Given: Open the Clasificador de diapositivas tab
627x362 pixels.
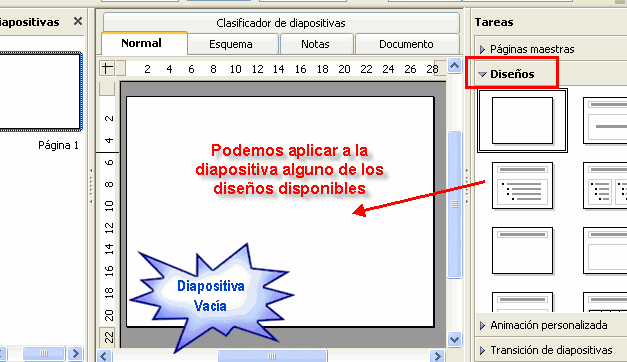Looking at the screenshot, I should [x=281, y=23].
